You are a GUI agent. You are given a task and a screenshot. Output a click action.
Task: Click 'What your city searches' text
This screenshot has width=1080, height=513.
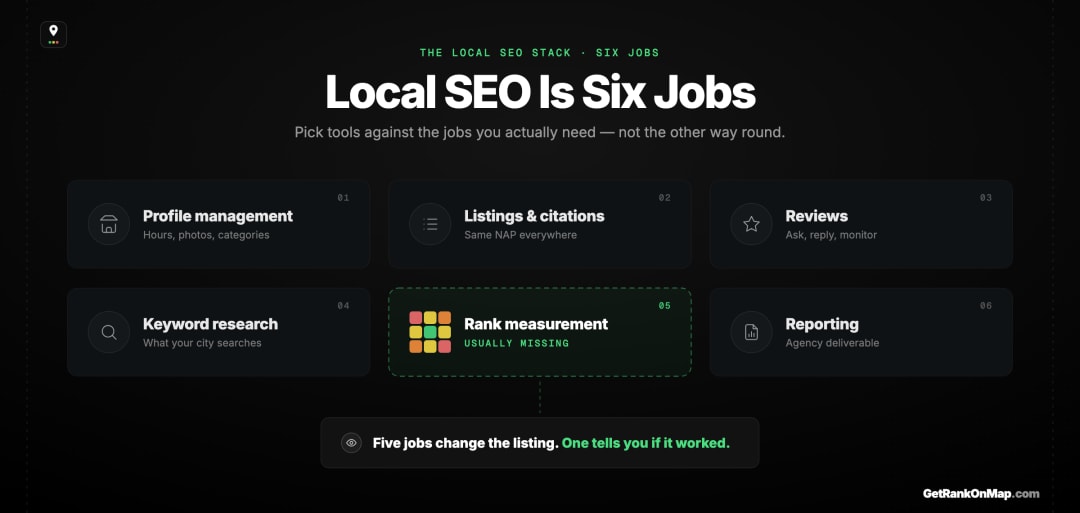[202, 343]
